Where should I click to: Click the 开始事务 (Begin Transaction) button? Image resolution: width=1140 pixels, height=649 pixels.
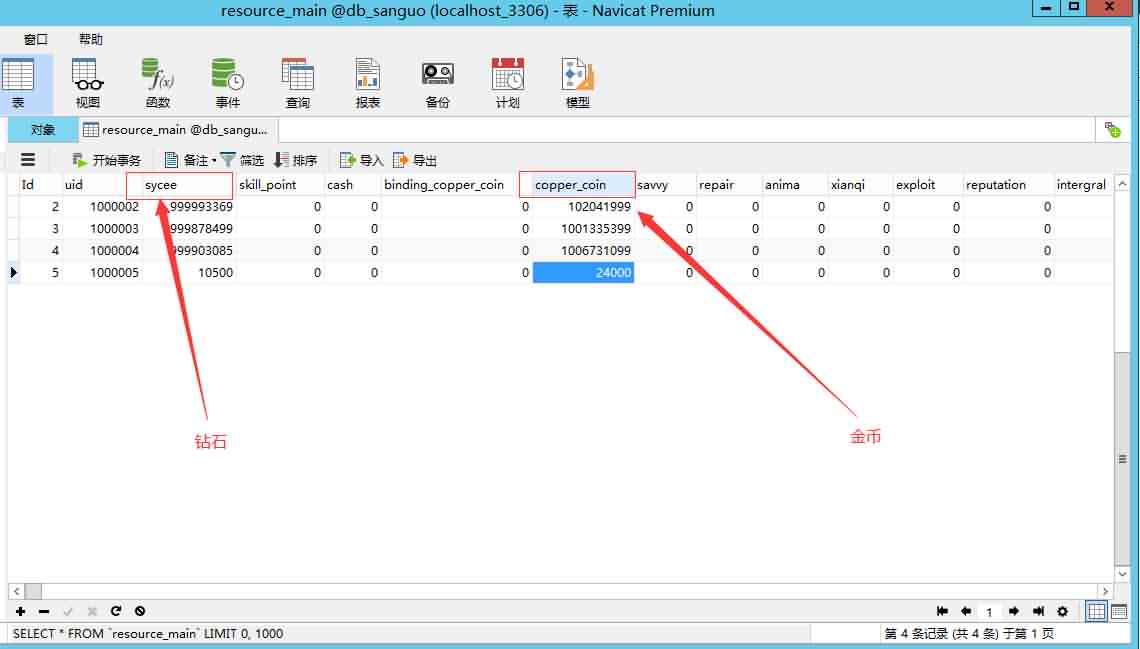[106, 160]
